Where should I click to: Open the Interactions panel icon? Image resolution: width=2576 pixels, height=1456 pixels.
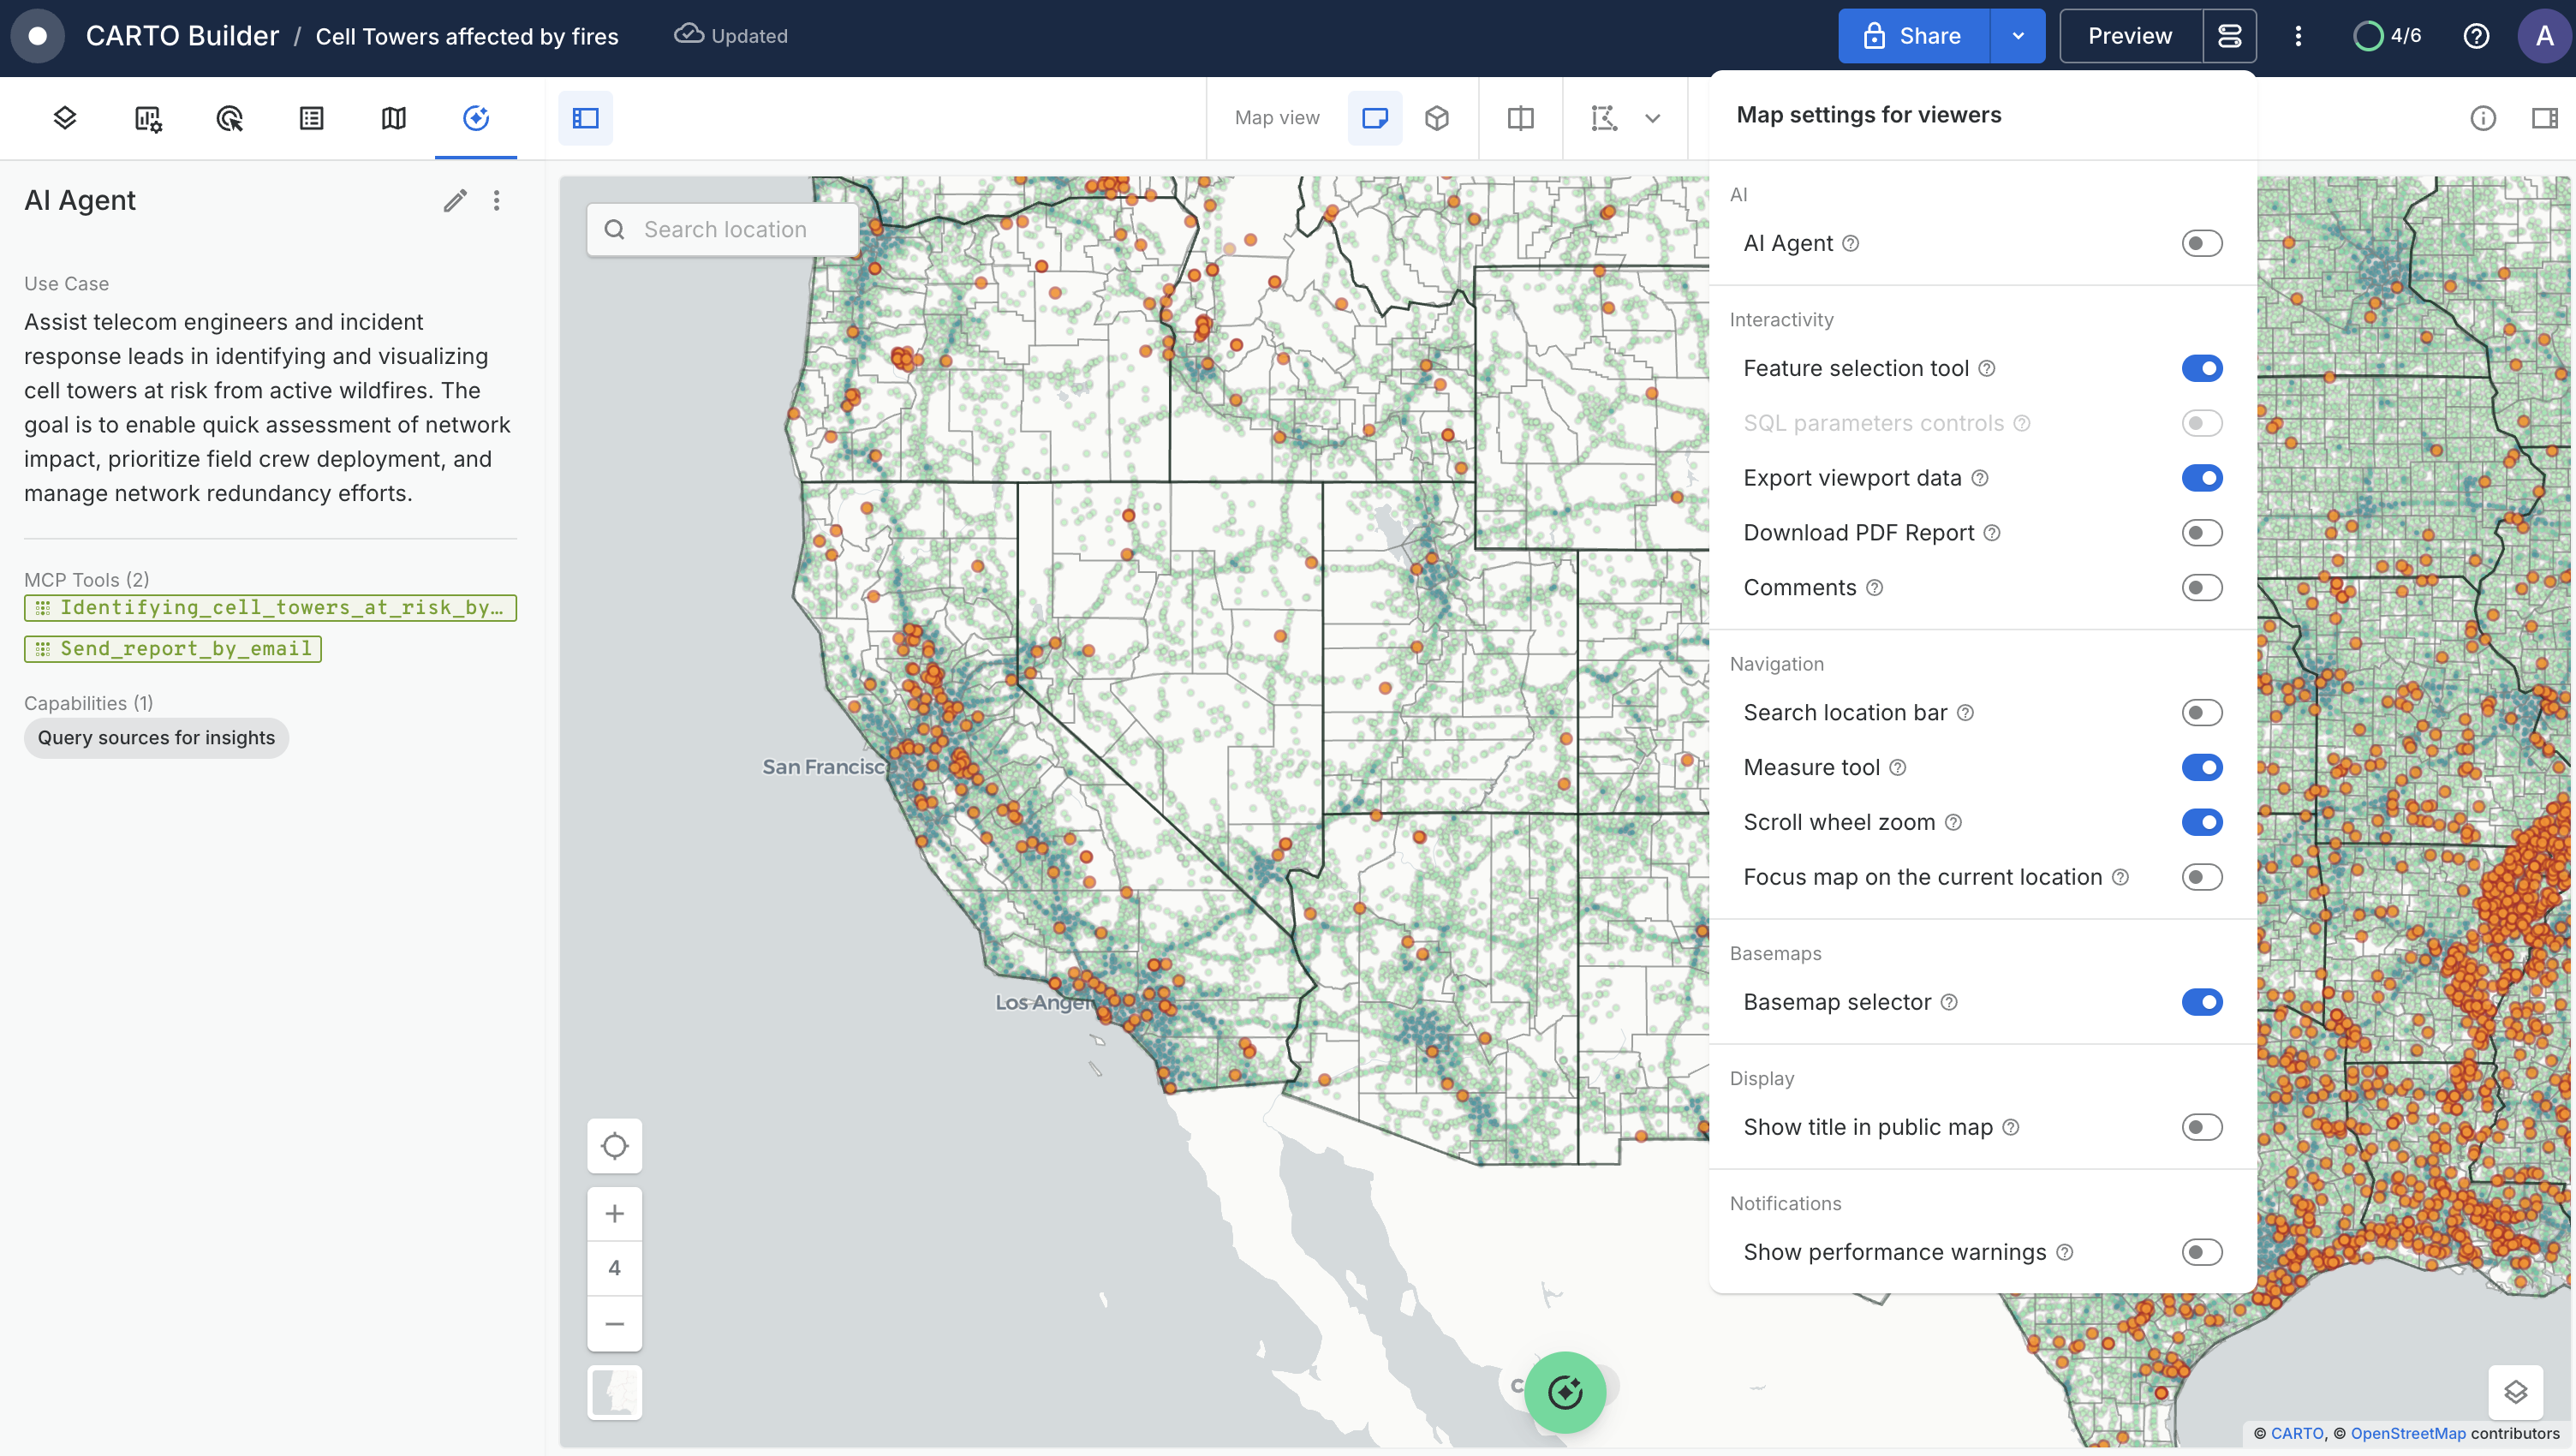(230, 118)
